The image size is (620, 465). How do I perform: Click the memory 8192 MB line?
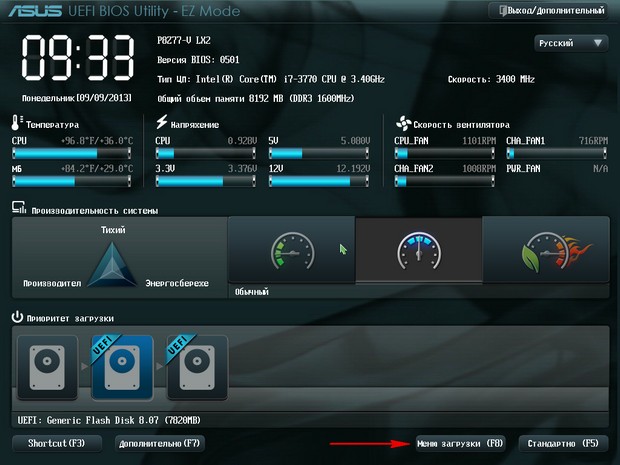point(256,98)
